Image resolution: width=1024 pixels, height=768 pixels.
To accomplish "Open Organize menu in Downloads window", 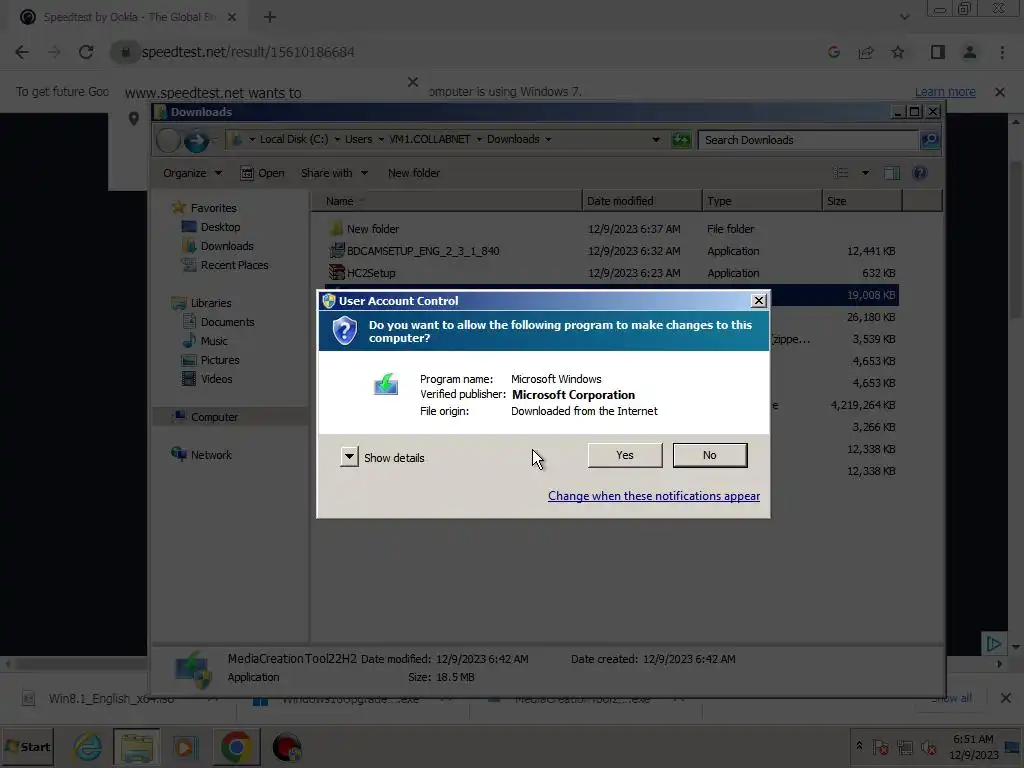I will (x=192, y=173).
